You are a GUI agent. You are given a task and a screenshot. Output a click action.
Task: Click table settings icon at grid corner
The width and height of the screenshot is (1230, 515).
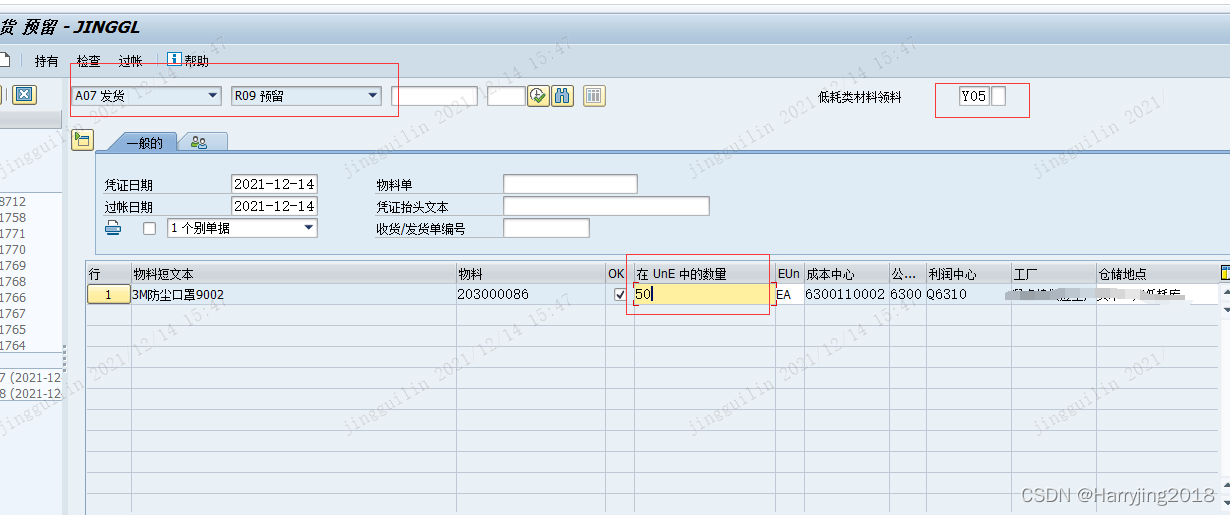(x=1225, y=273)
